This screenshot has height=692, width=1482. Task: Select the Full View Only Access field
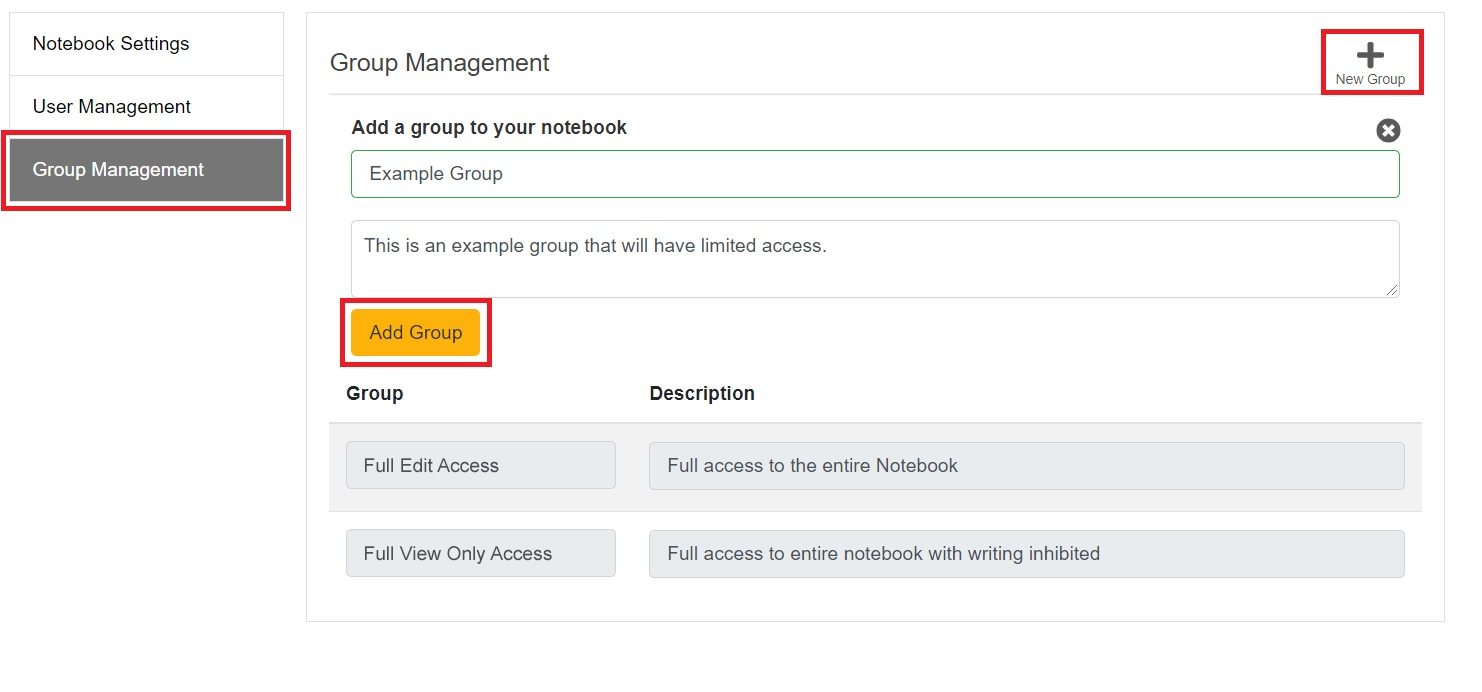[481, 553]
